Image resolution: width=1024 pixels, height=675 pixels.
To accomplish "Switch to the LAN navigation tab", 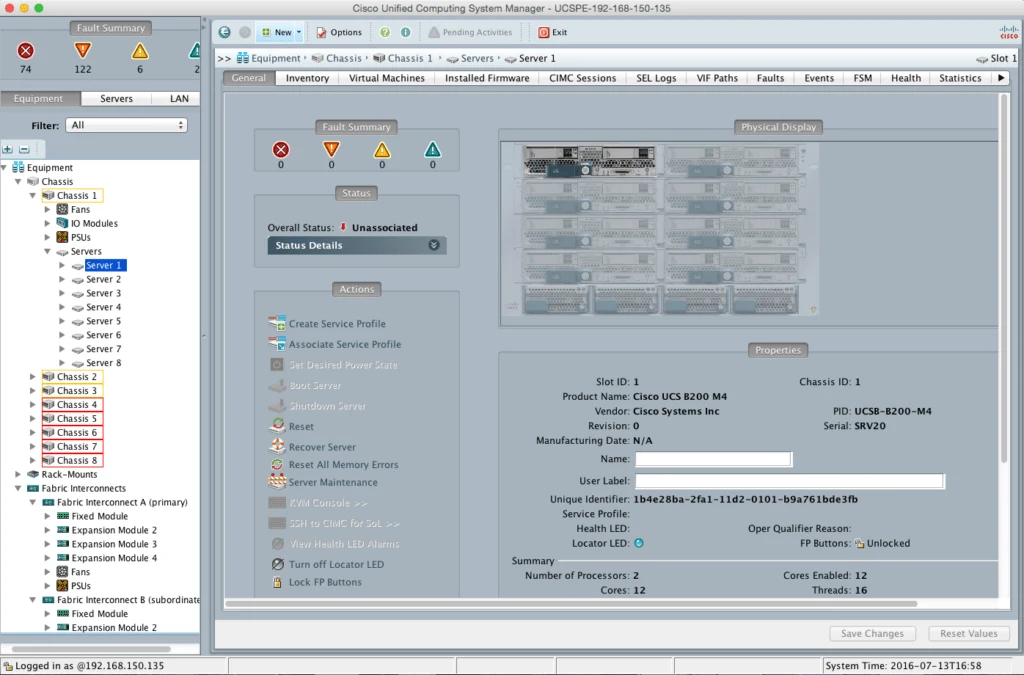I will 179,99.
